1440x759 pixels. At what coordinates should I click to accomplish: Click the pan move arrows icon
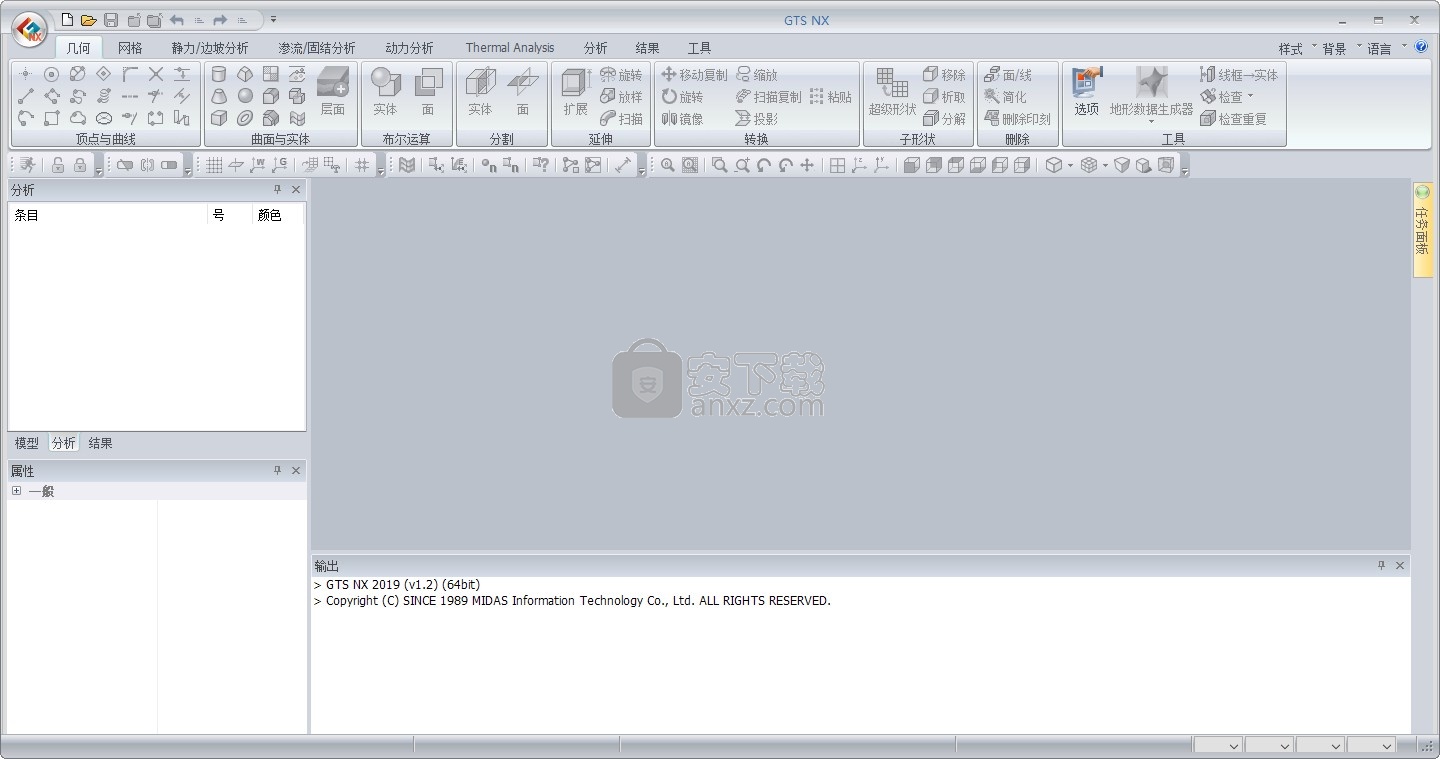[807, 165]
